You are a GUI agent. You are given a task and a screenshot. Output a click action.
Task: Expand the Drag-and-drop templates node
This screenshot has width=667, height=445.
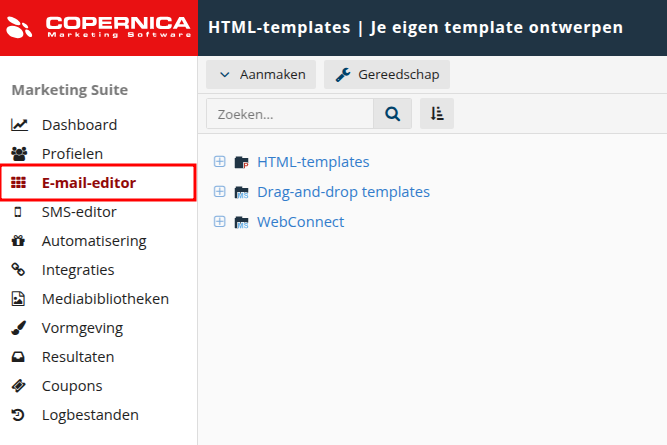[220, 192]
